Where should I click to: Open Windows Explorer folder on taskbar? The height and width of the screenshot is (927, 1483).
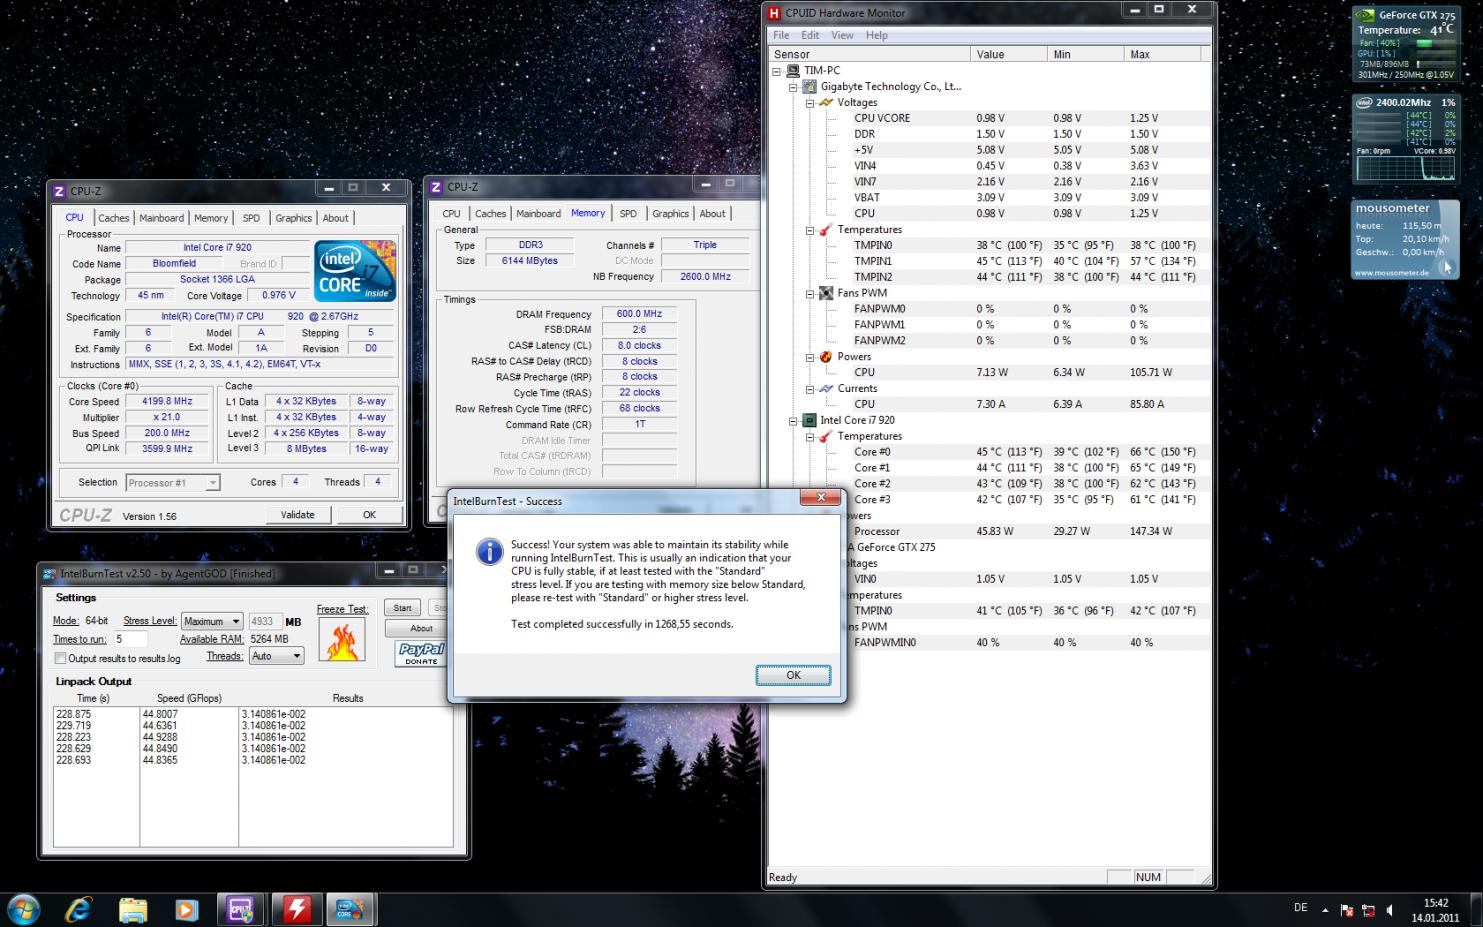click(133, 909)
